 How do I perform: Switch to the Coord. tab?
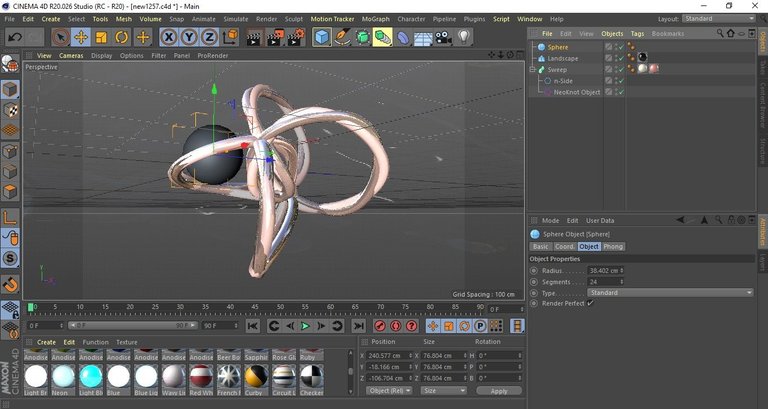tap(564, 246)
